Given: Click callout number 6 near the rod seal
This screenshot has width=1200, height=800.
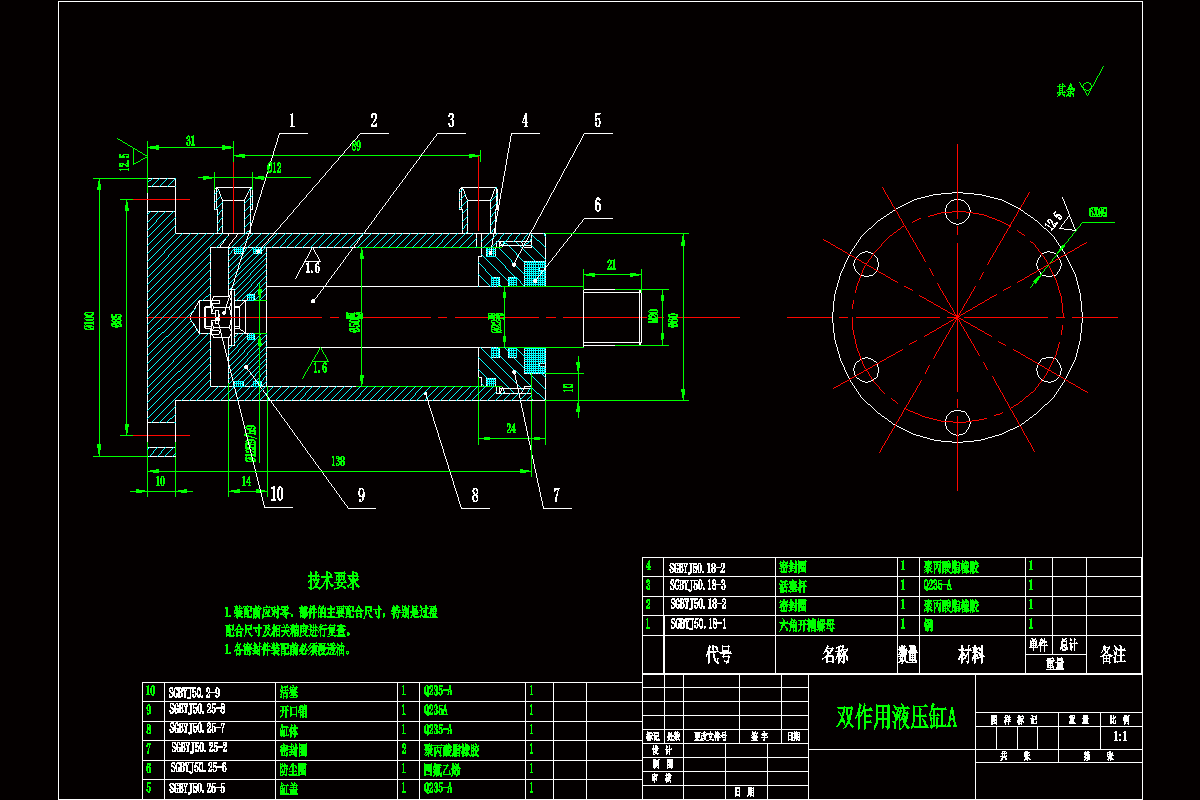Looking at the screenshot, I should click(x=598, y=205).
